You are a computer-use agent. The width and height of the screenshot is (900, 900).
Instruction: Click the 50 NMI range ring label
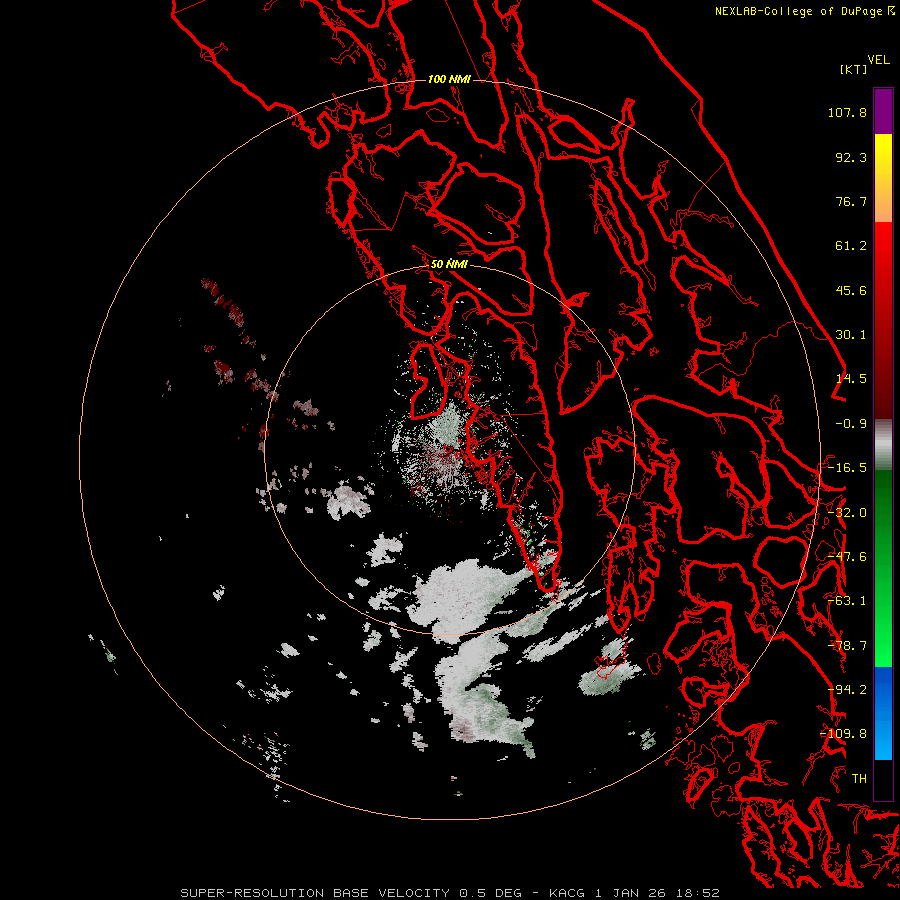(x=449, y=264)
